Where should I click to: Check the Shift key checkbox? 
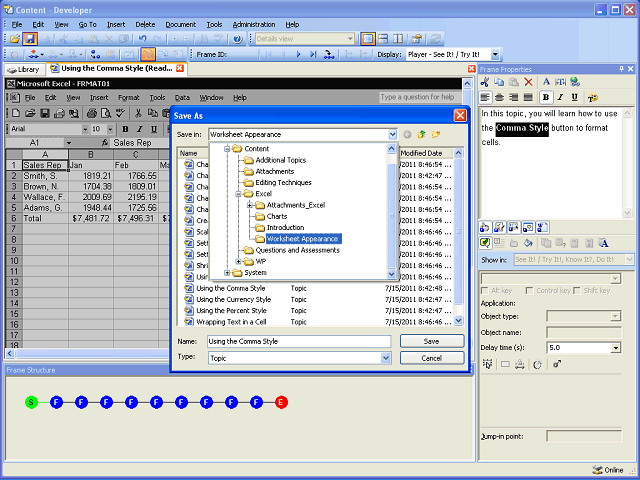tap(577, 291)
